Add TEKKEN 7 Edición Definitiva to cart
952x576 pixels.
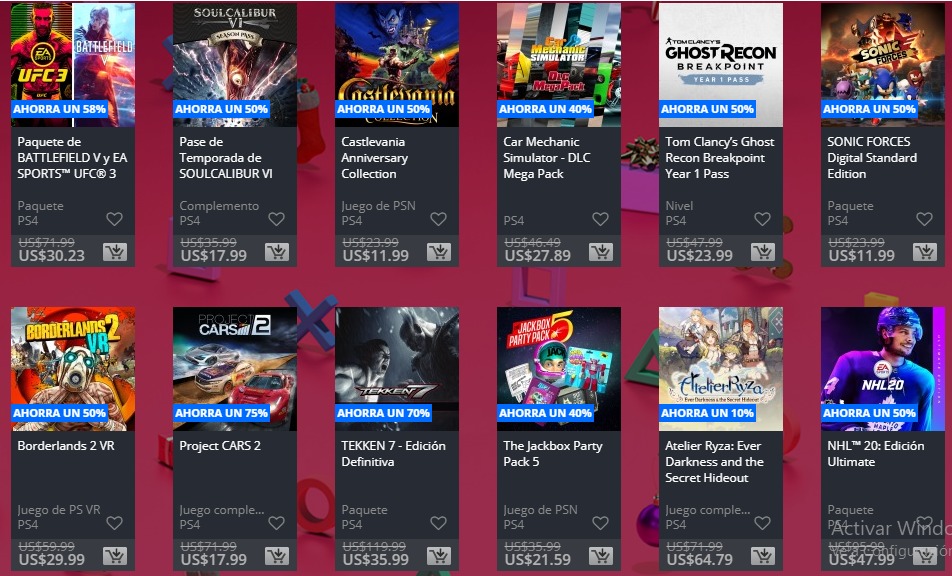(439, 556)
